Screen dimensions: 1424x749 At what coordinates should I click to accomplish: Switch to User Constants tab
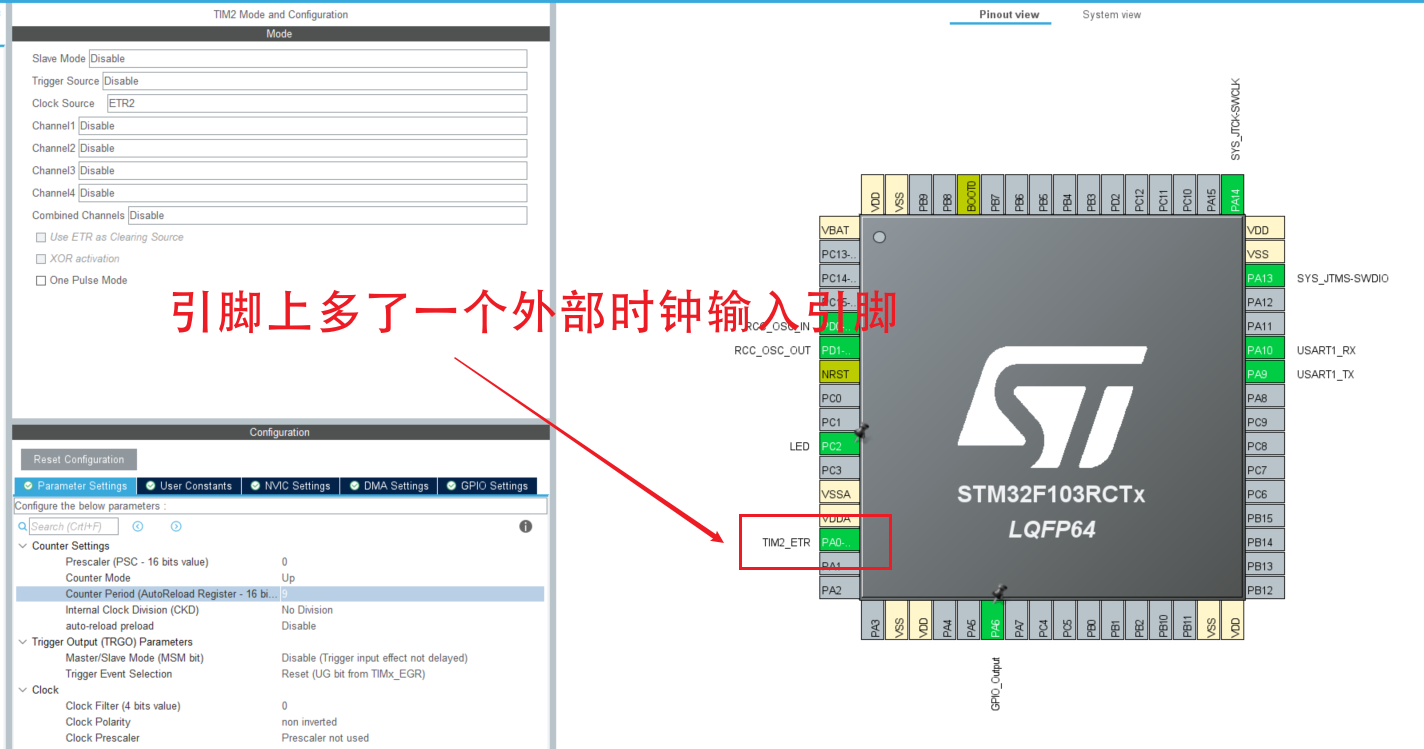click(188, 486)
